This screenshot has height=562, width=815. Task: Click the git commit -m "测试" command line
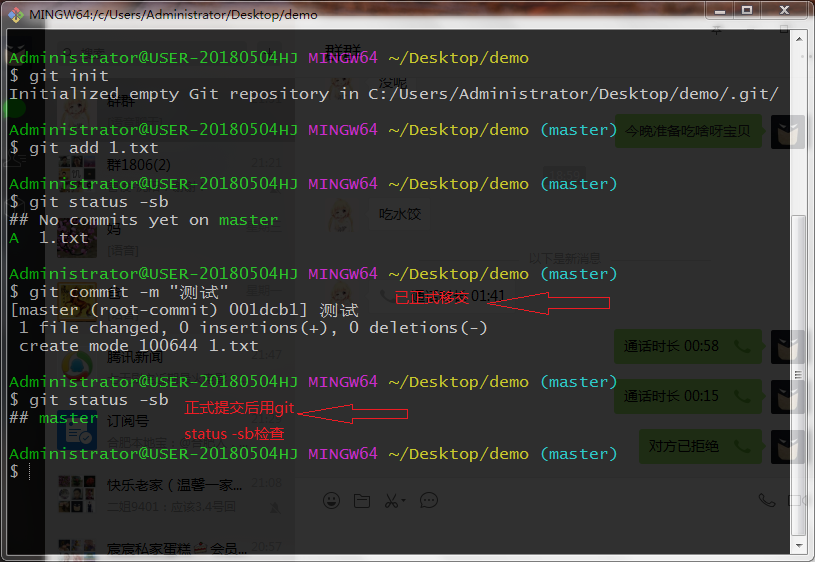(119, 292)
